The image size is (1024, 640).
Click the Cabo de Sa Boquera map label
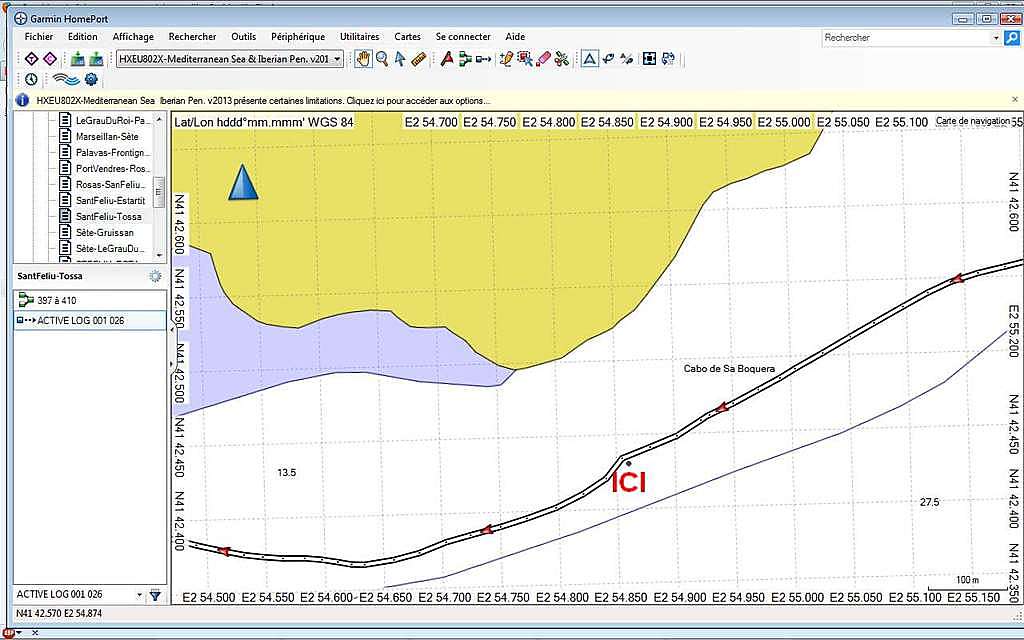pos(729,369)
